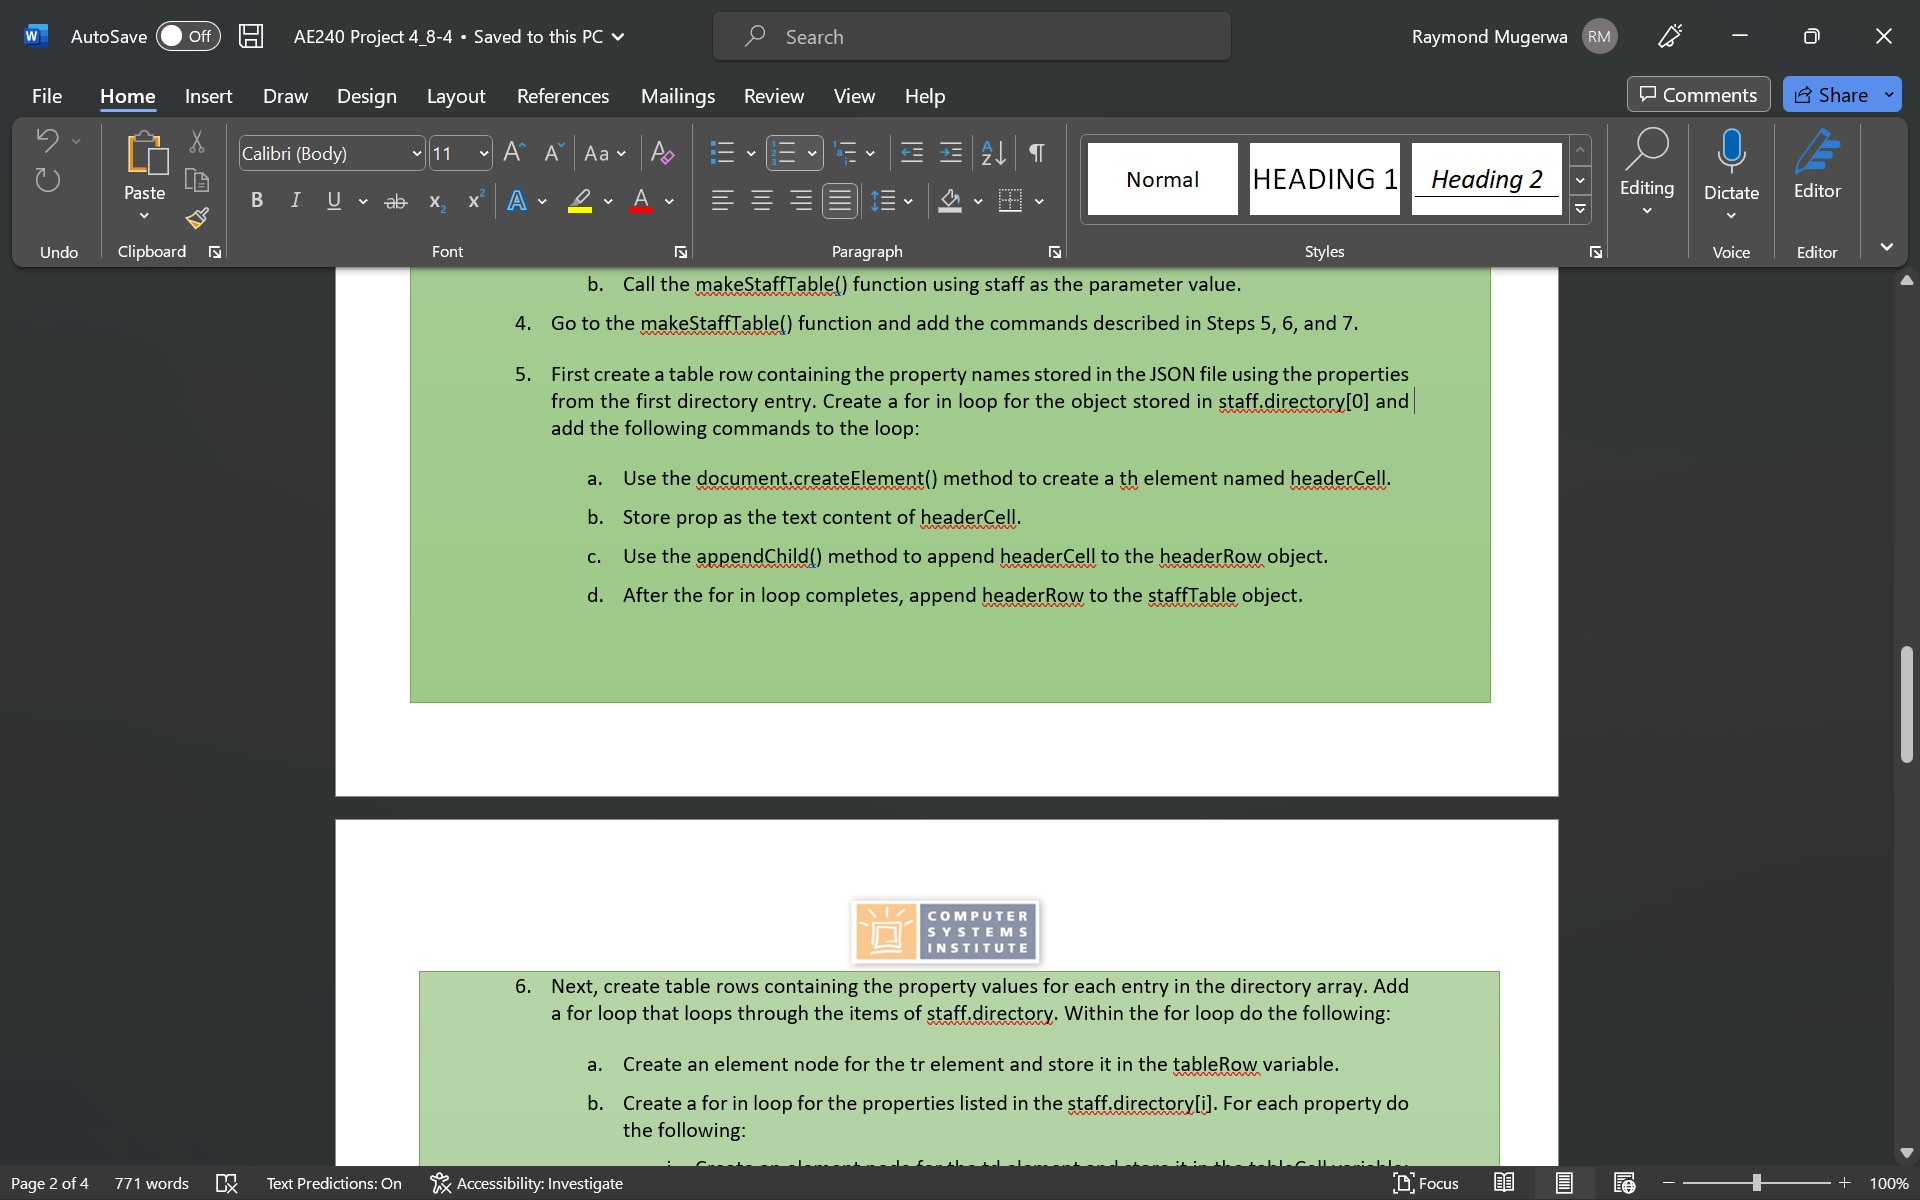Increase font size with grow icon
Image resolution: width=1920 pixels, height=1200 pixels.
[x=514, y=153]
